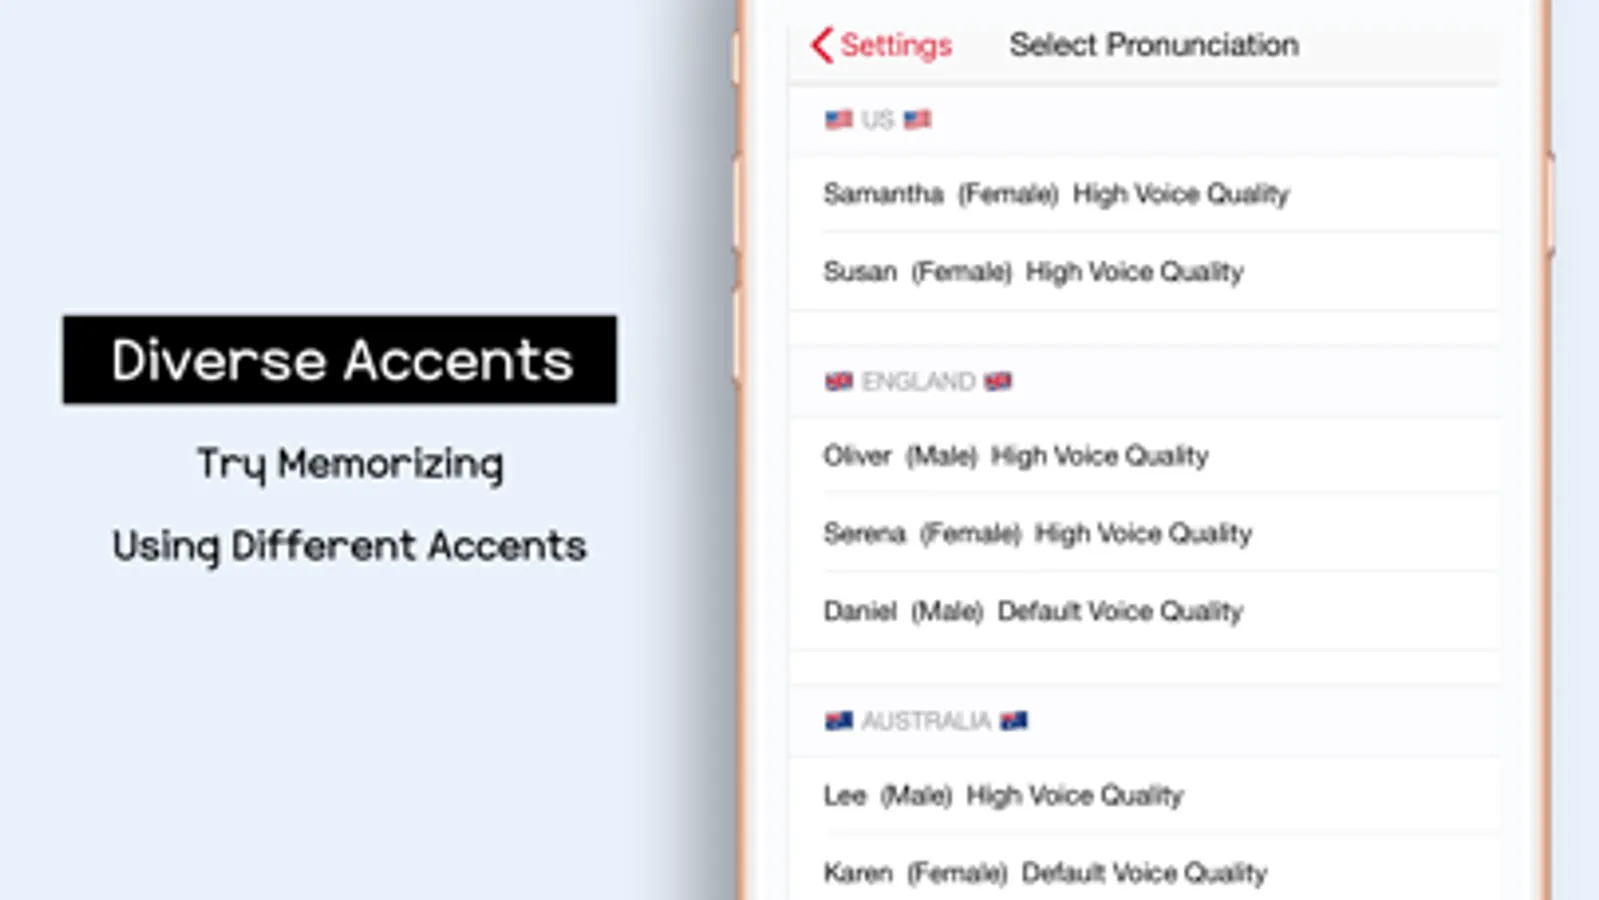Select Susan (Female) High Voice Quality

tap(1144, 272)
